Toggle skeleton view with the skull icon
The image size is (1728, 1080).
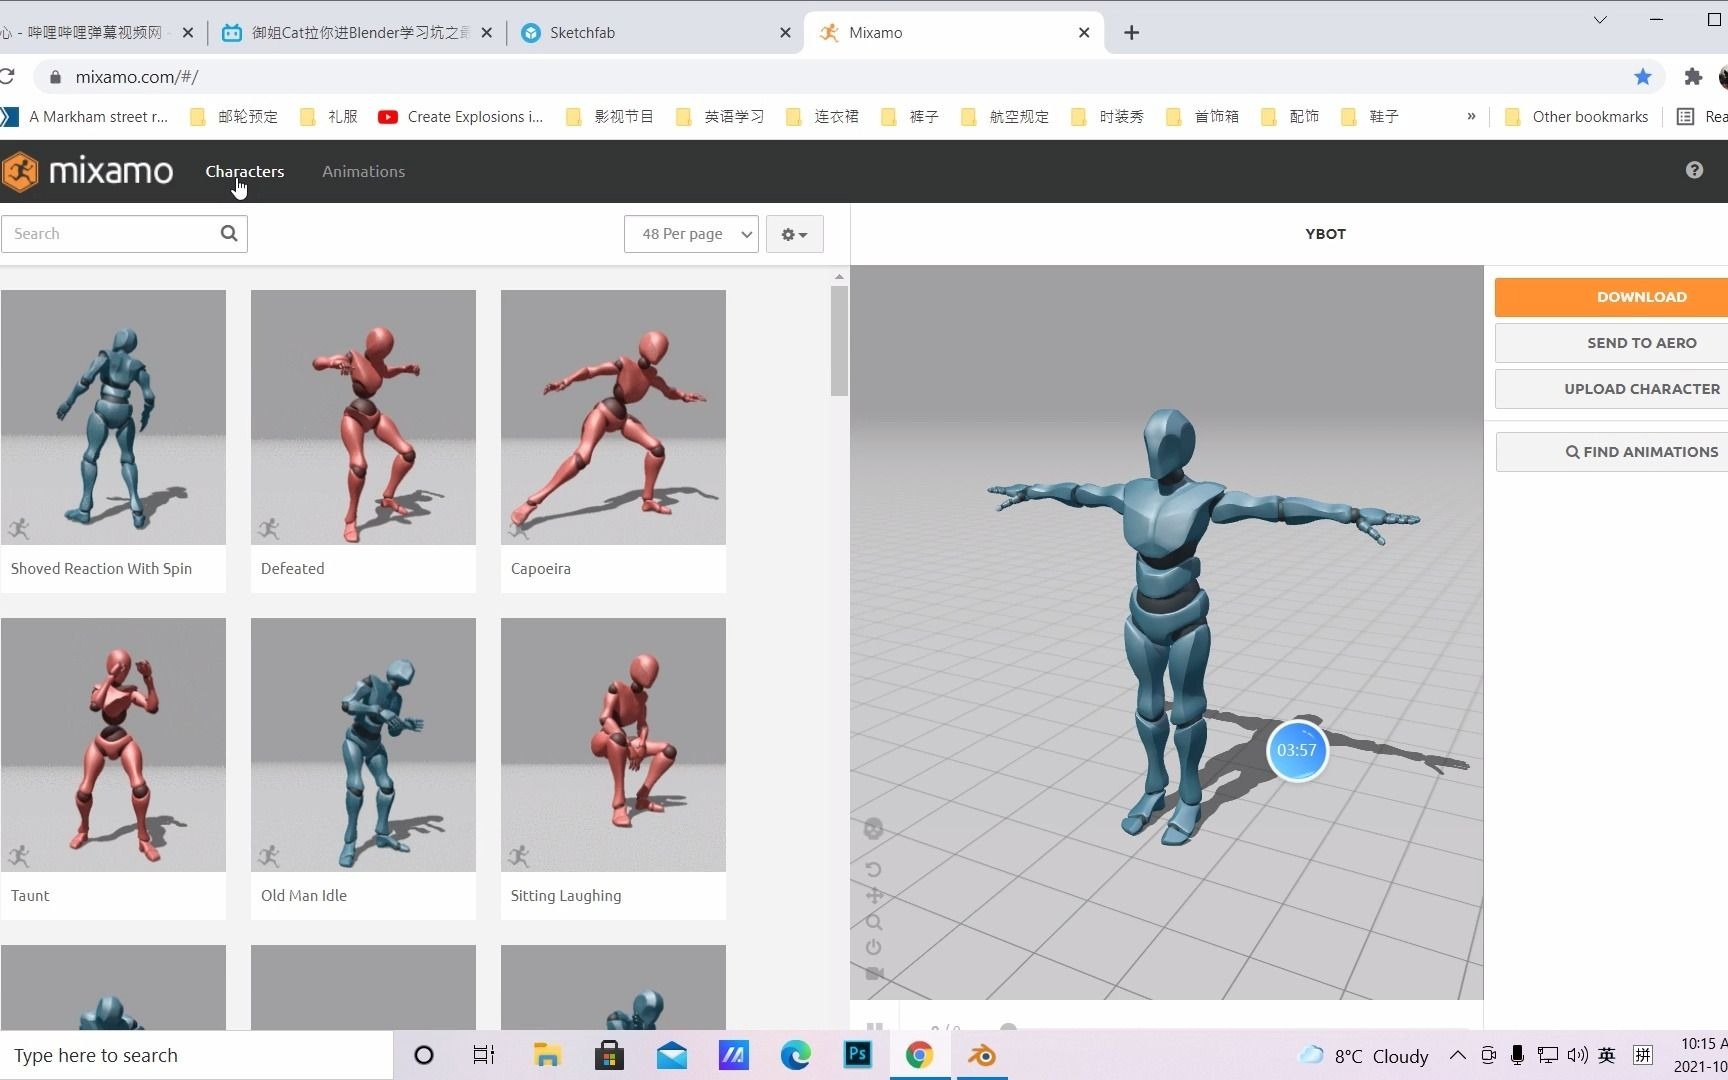coord(872,828)
